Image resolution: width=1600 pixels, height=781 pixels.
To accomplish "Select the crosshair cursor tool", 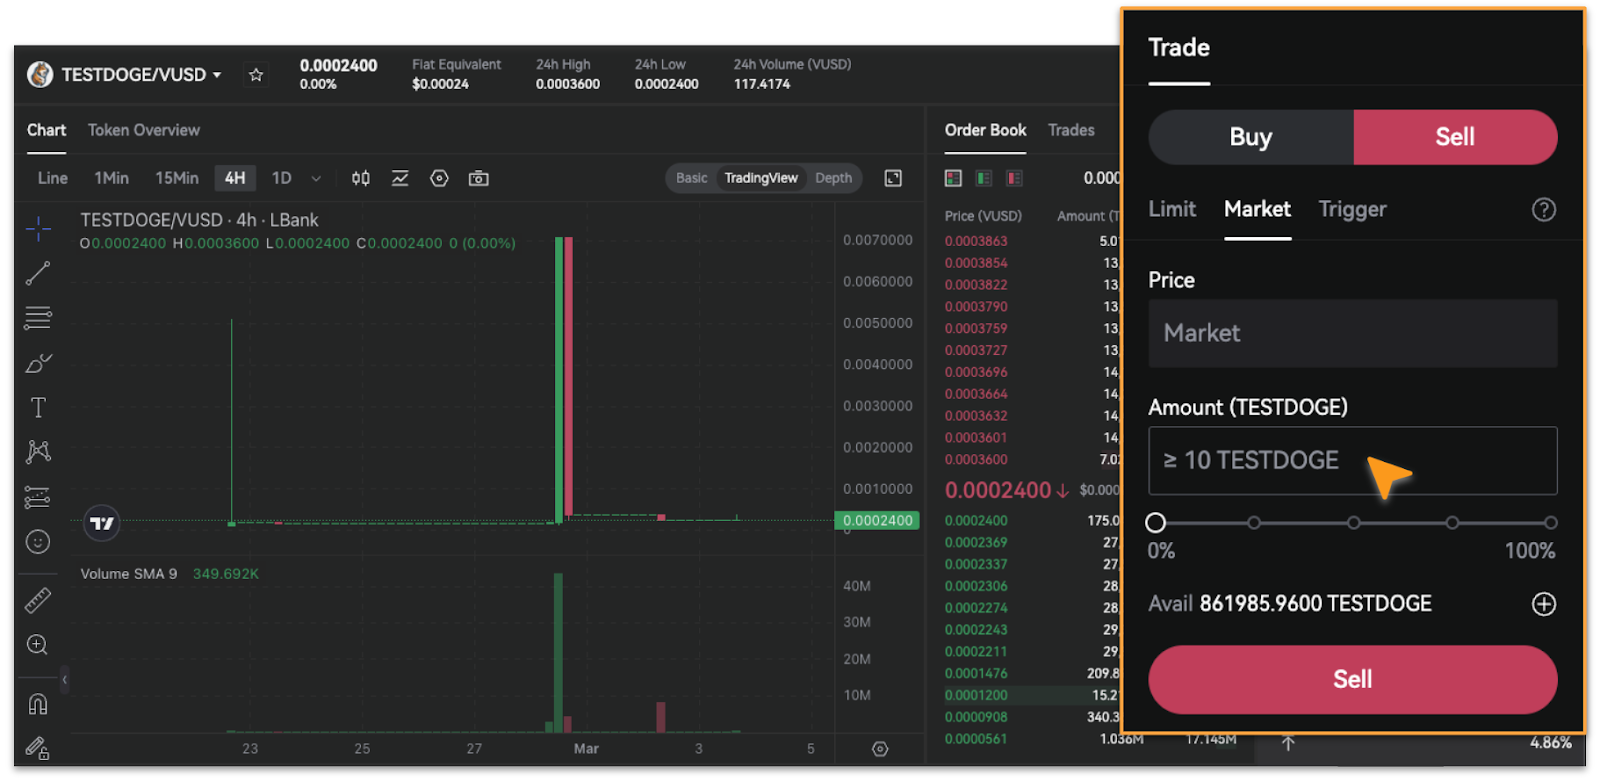I will click(38, 229).
